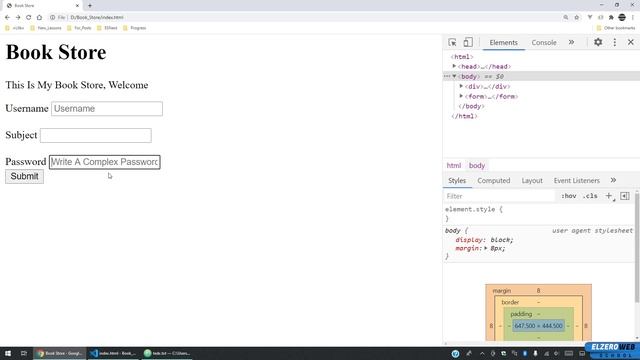The height and width of the screenshot is (360, 640).
Task: Reload the Book Store page
Action: click(x=29, y=18)
